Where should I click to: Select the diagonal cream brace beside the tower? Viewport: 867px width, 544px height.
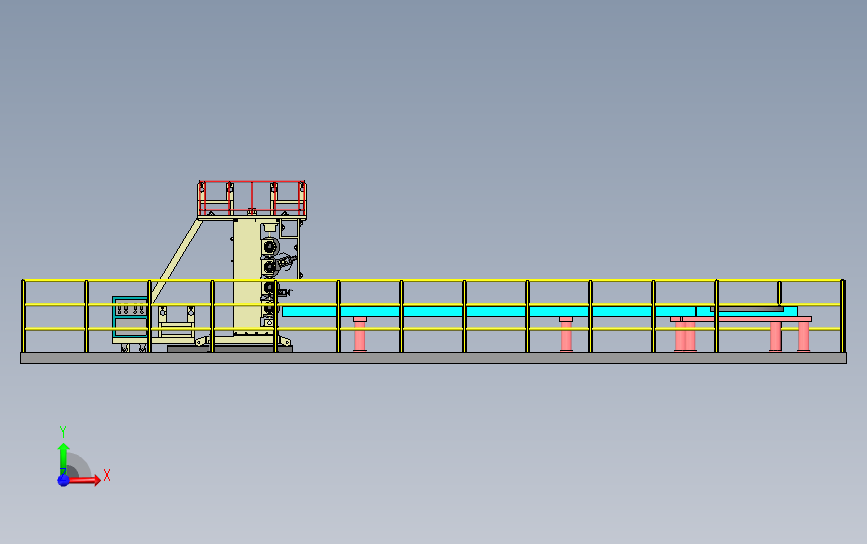[177, 260]
